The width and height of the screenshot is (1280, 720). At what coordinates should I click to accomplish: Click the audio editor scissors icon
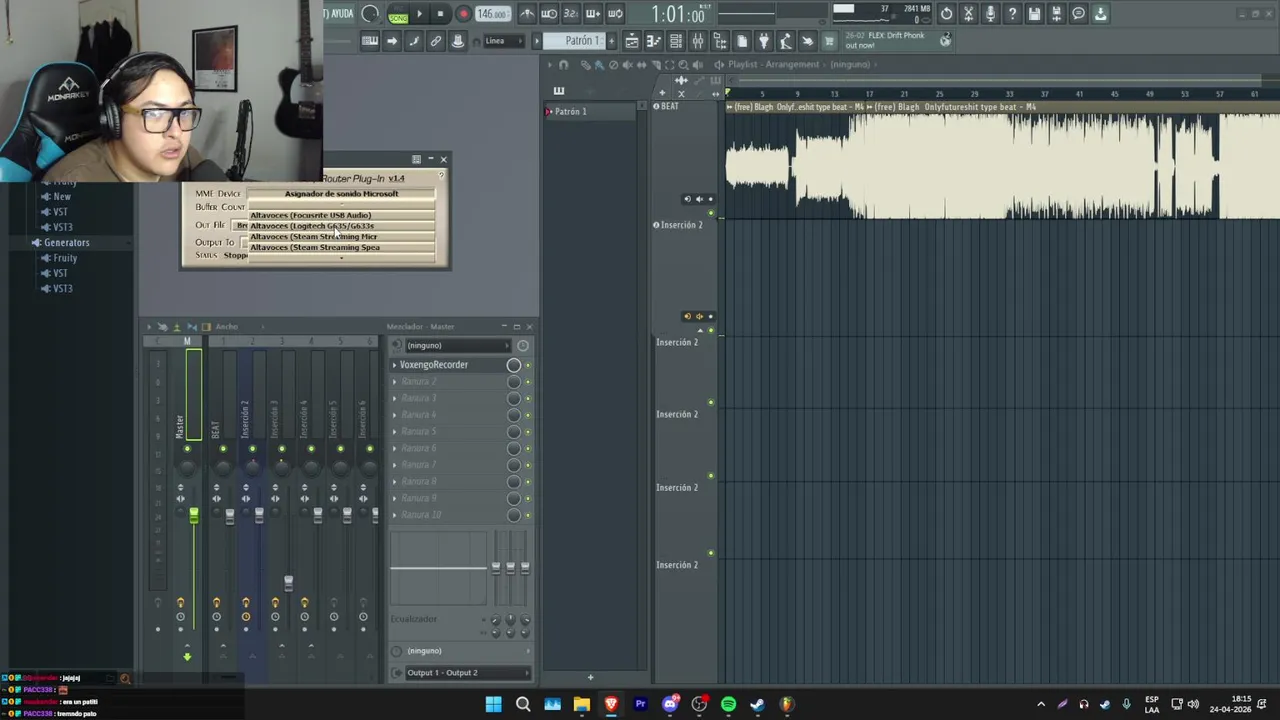click(968, 14)
